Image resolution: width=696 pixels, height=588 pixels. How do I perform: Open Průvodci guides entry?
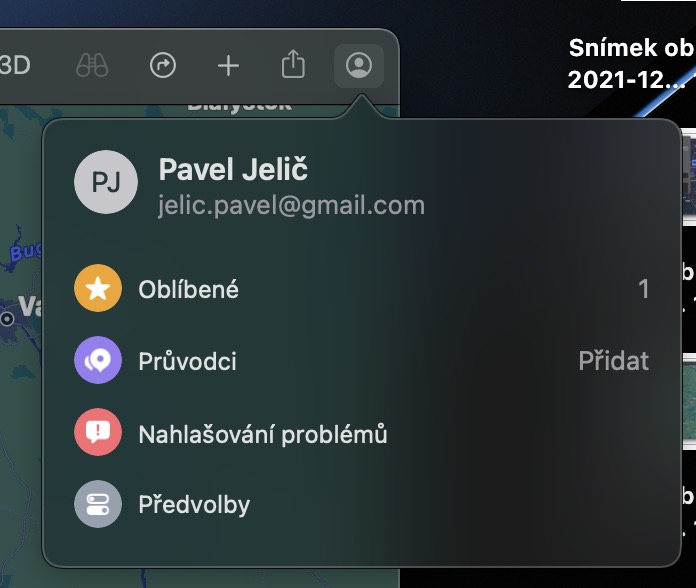361,360
